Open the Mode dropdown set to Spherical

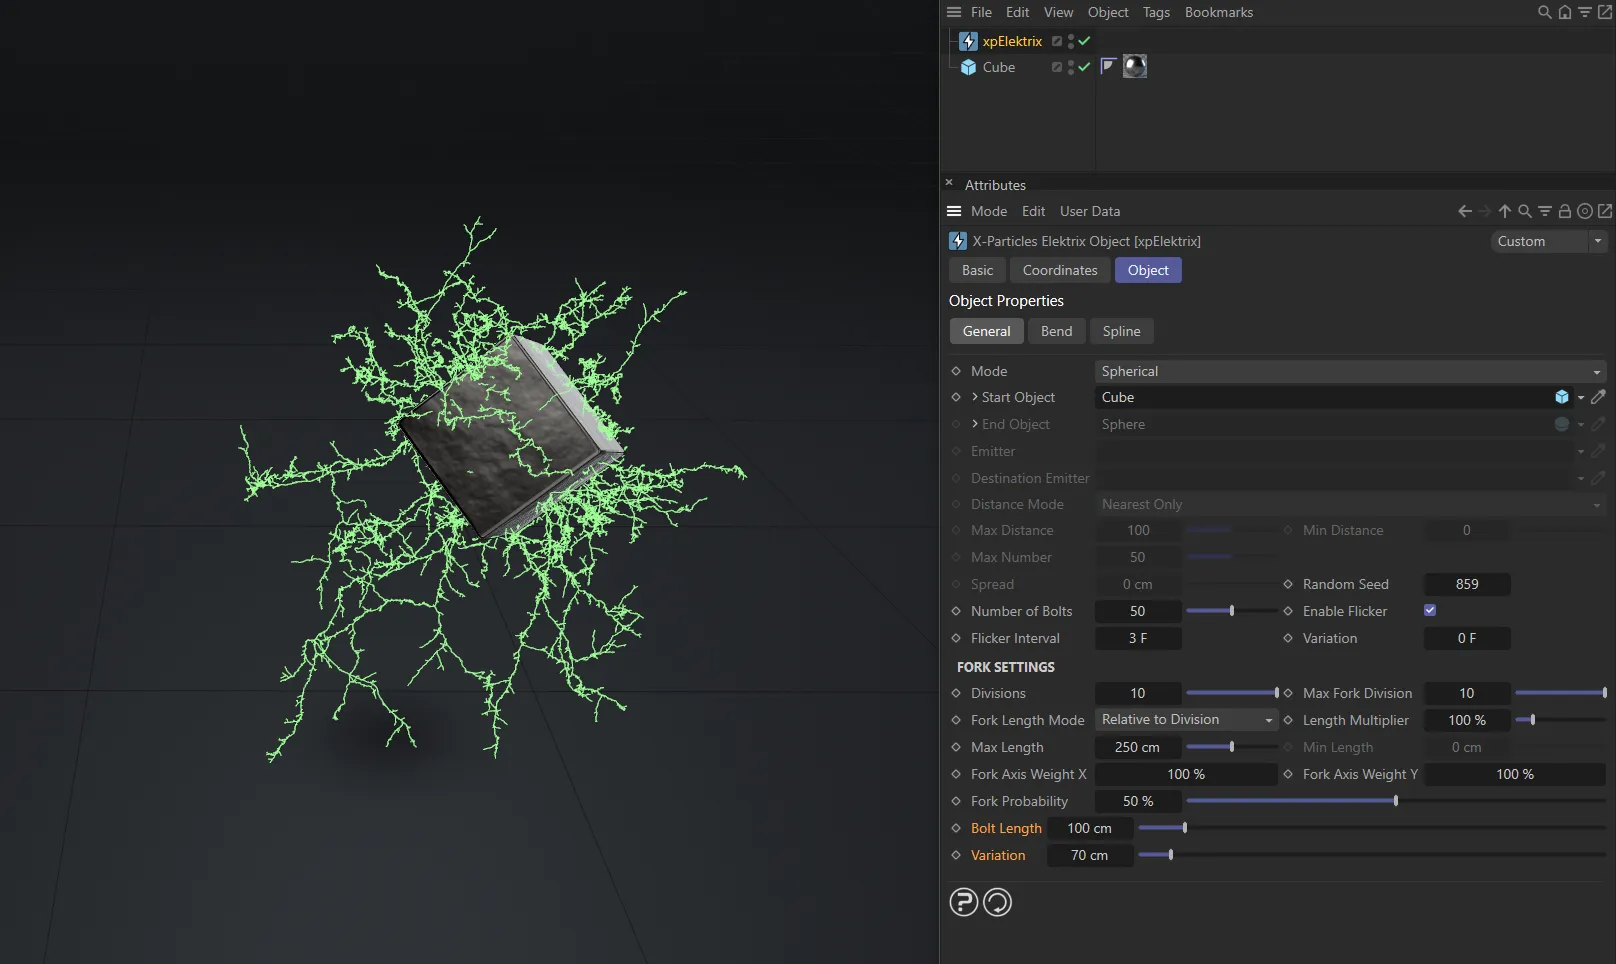click(1350, 371)
